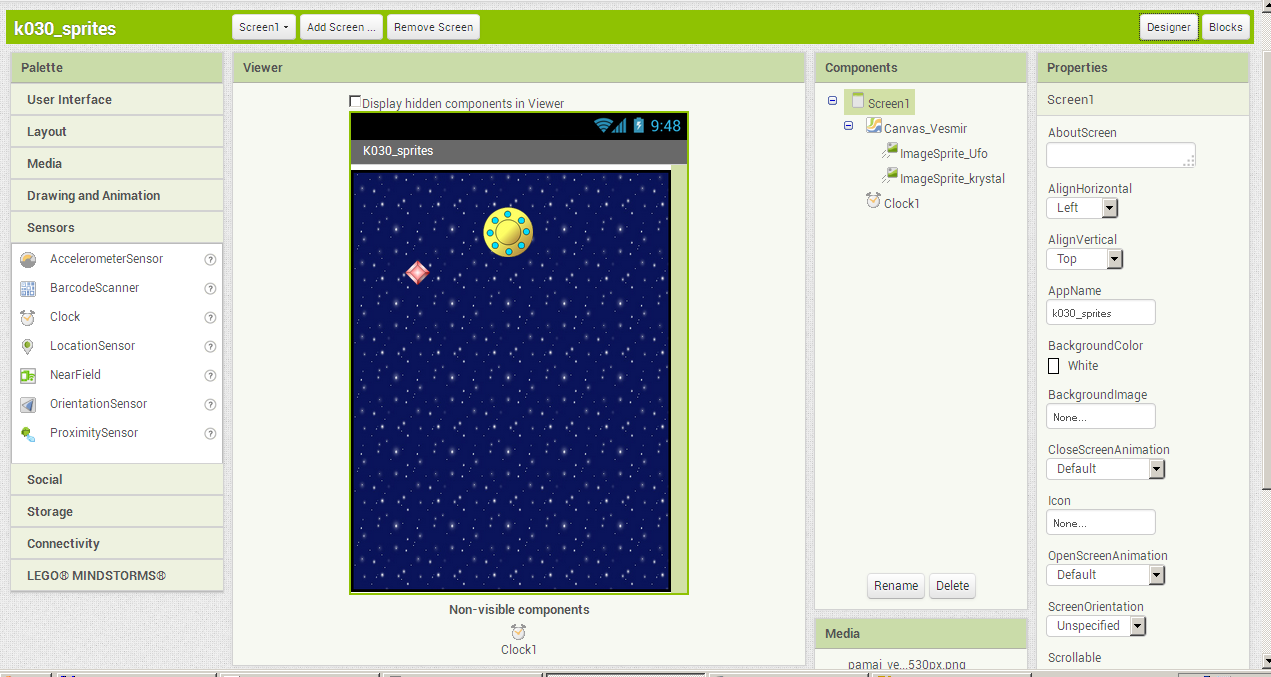
Task: Click the Remove Screen button
Action: coord(434,27)
